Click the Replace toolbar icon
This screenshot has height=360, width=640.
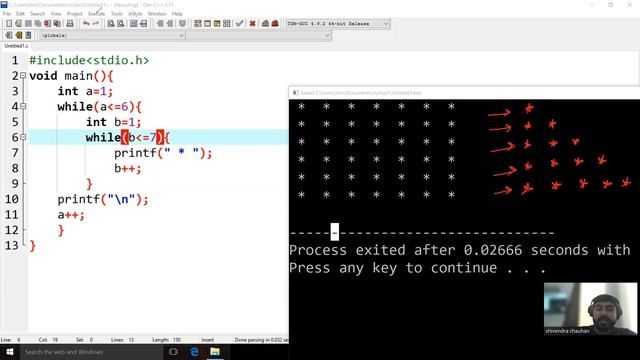click(120, 24)
